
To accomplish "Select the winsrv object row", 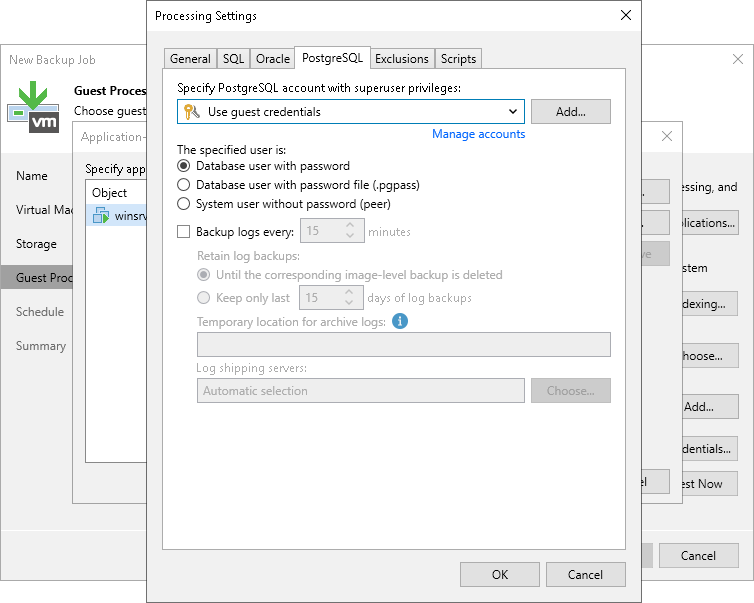I will point(116,216).
